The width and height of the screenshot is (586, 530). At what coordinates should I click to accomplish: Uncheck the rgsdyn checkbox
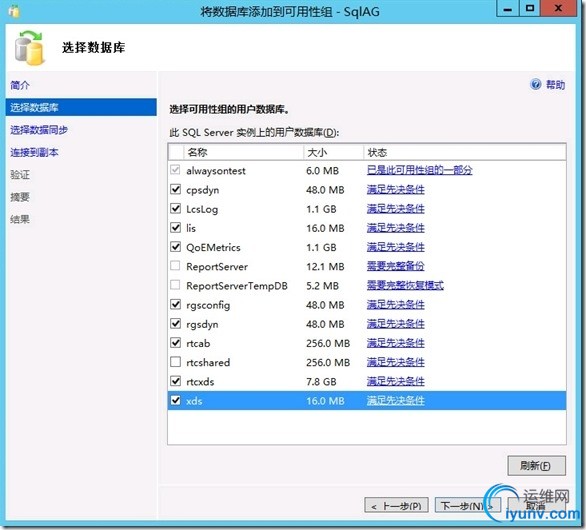pos(175,323)
